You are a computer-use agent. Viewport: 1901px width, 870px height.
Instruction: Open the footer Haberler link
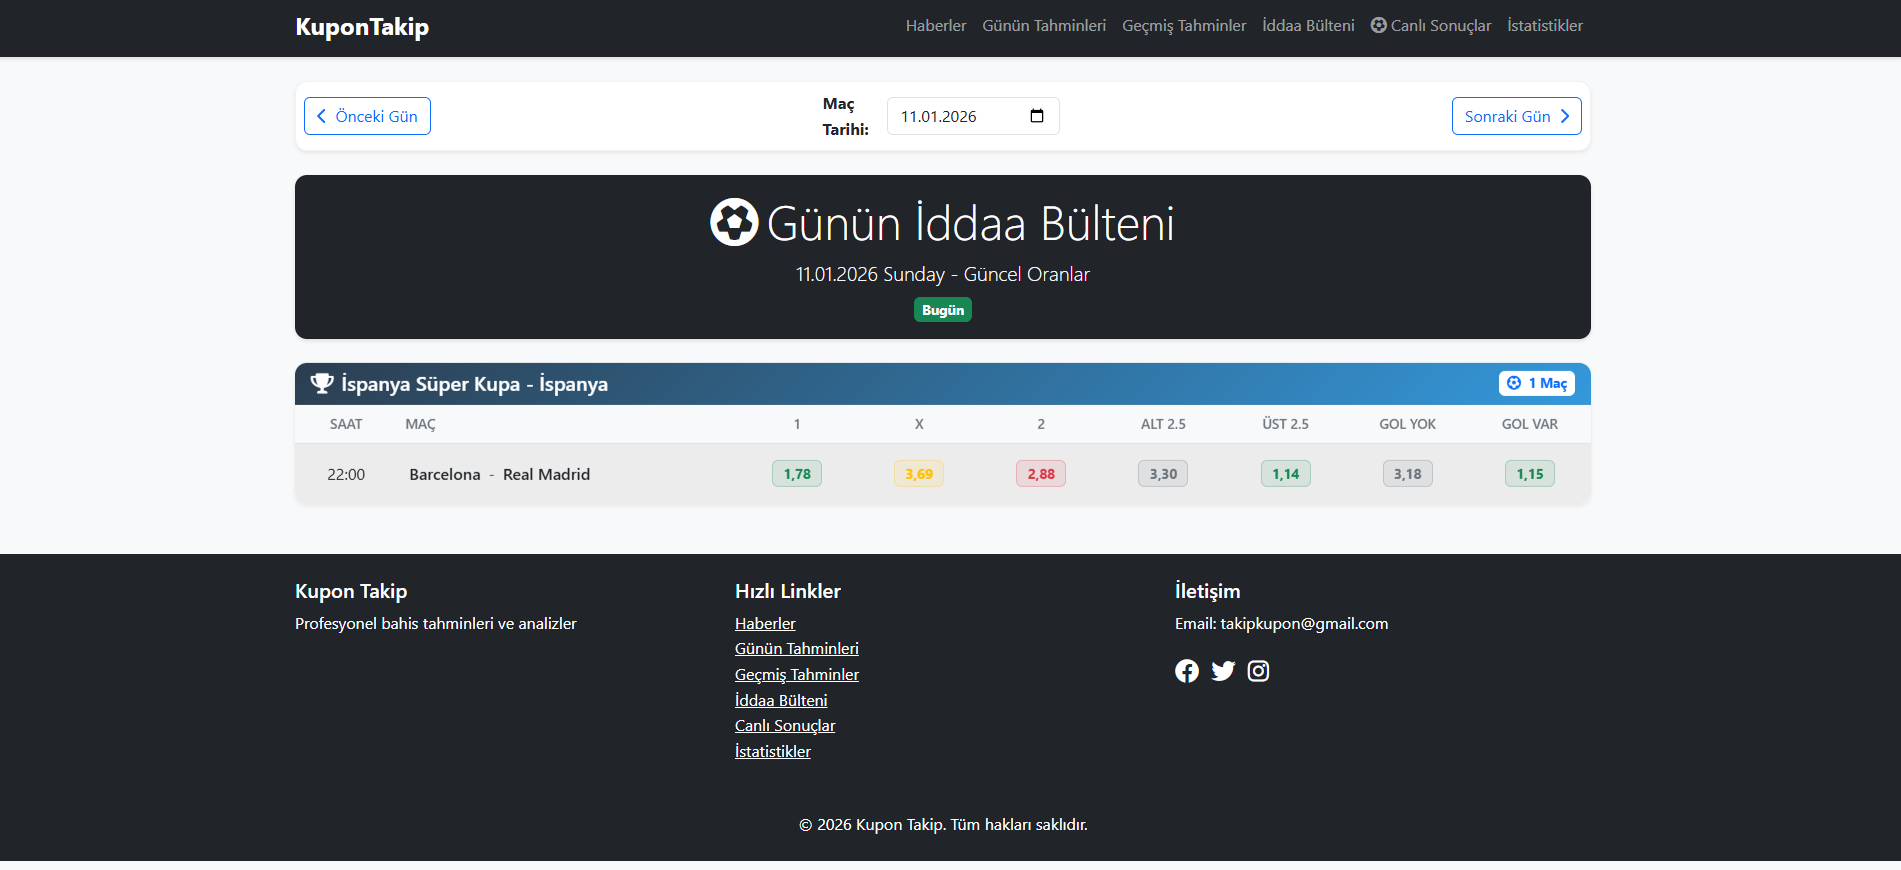pyautogui.click(x=765, y=623)
